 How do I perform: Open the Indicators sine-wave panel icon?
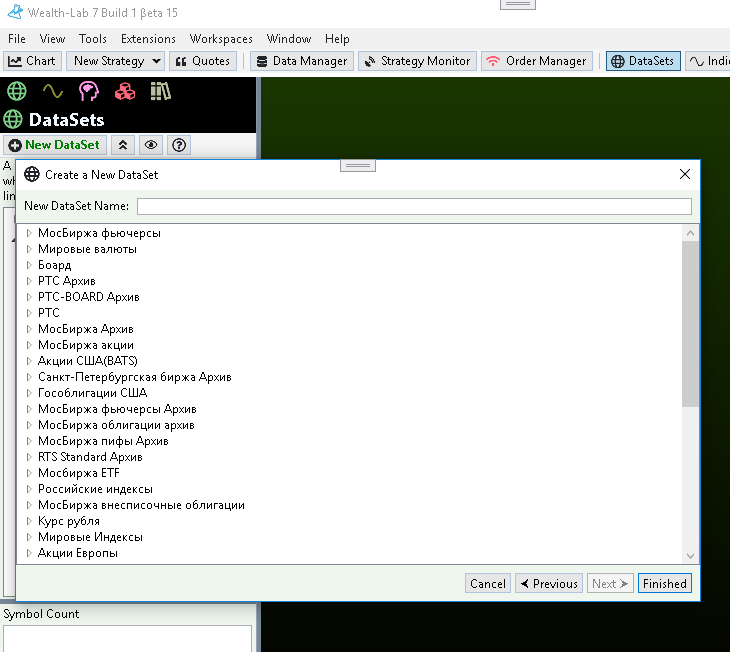coord(53,91)
